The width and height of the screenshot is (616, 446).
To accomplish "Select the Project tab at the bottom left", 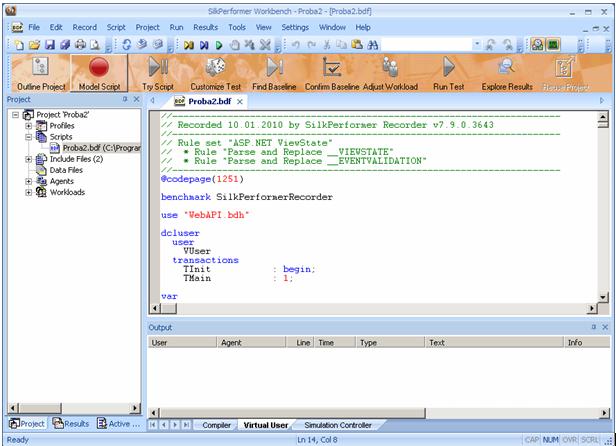I will (x=27, y=424).
